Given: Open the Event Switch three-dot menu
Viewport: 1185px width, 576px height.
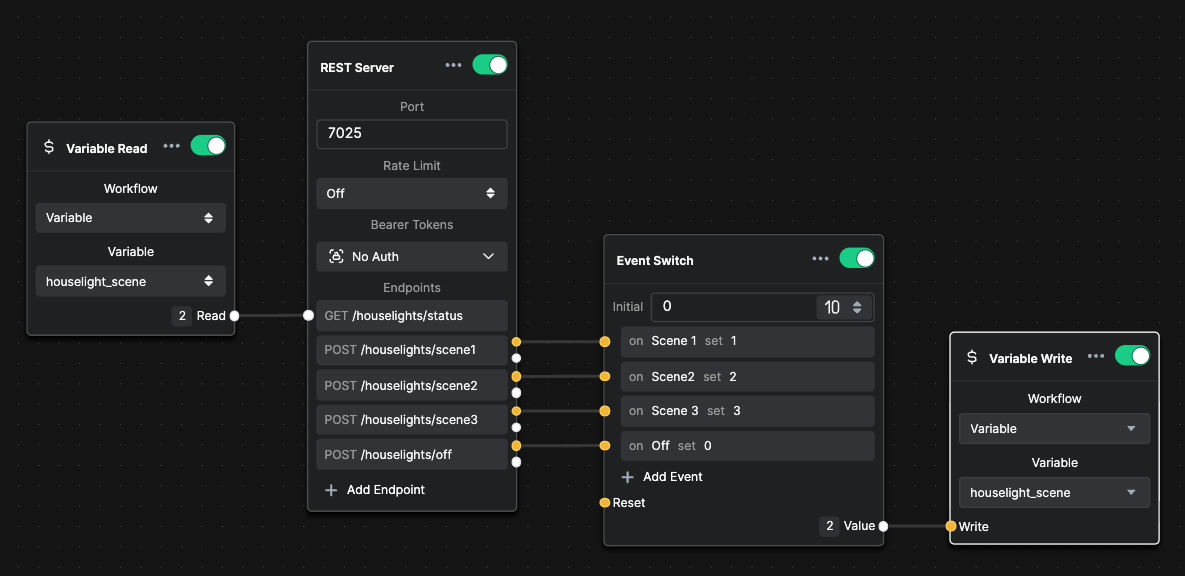Looking at the screenshot, I should click(820, 259).
